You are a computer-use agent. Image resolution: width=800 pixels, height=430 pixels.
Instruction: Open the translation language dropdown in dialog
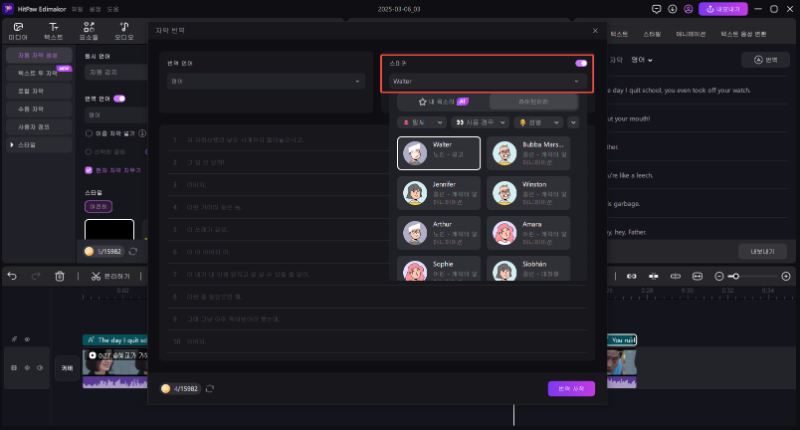click(267, 81)
